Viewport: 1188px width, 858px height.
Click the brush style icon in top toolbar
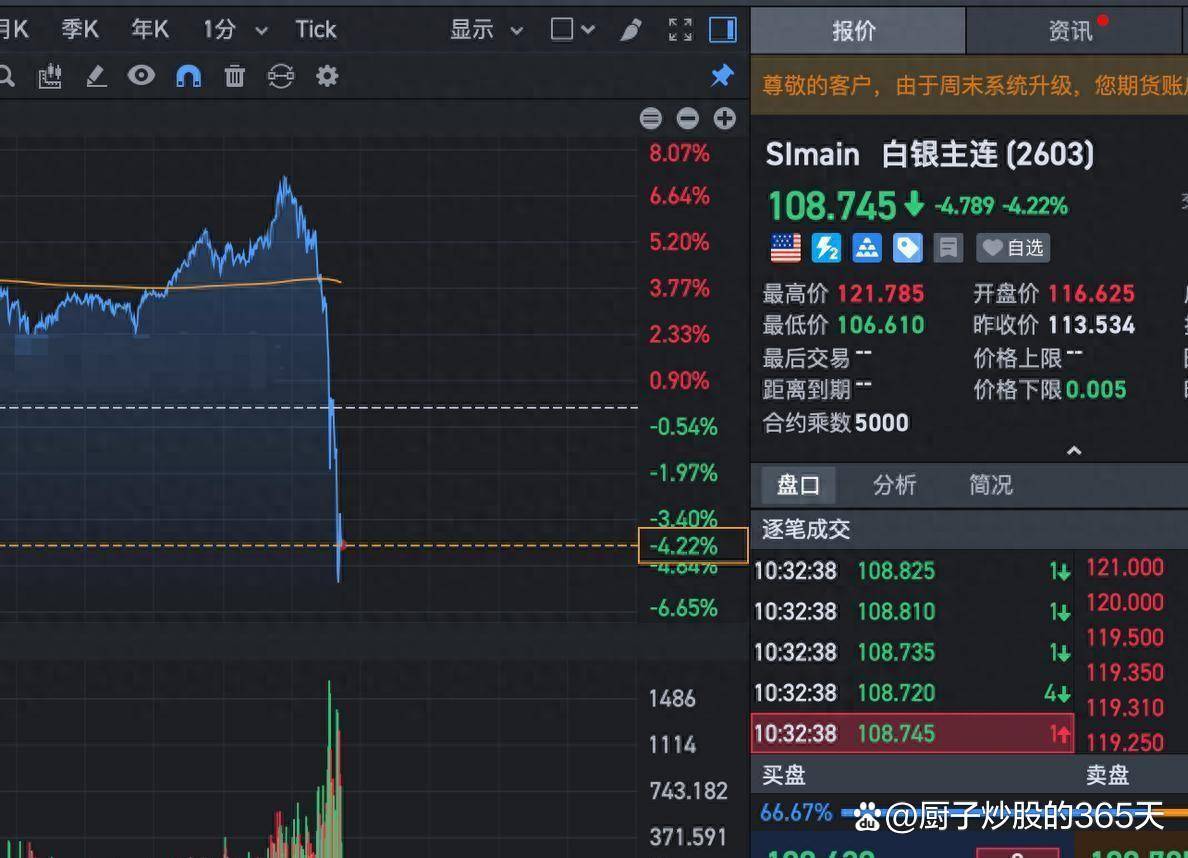[x=629, y=29]
